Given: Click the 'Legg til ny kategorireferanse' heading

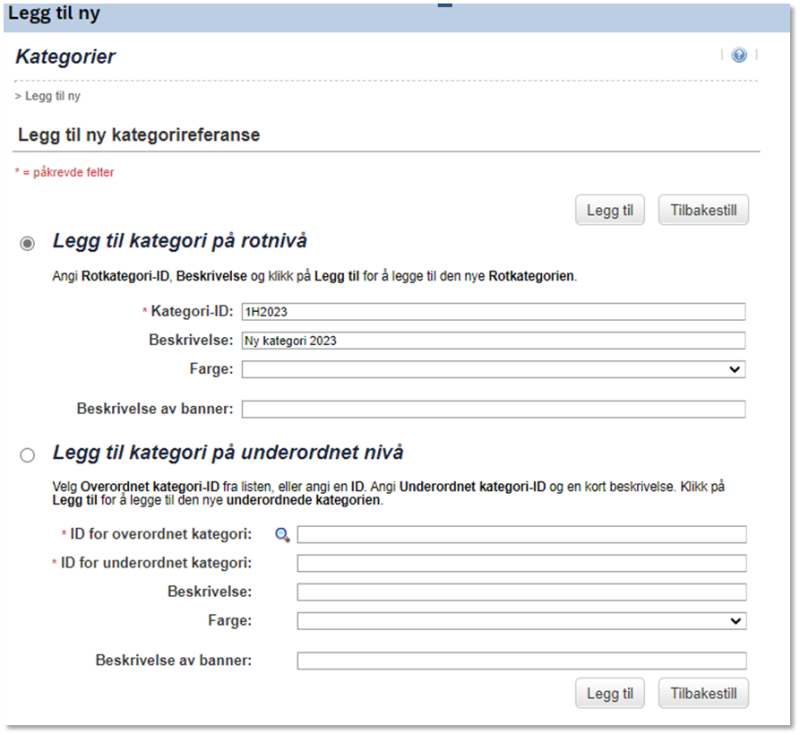Looking at the screenshot, I should pyautogui.click(x=139, y=135).
